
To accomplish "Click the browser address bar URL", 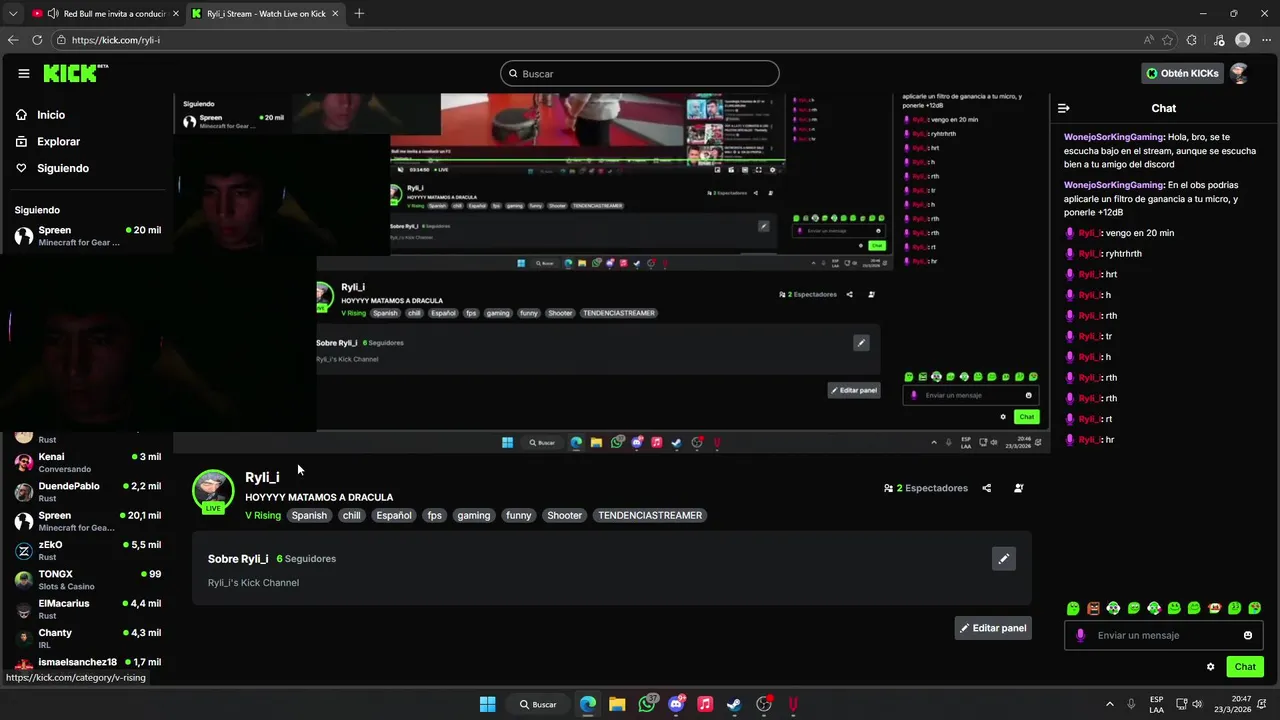I will (x=116, y=40).
